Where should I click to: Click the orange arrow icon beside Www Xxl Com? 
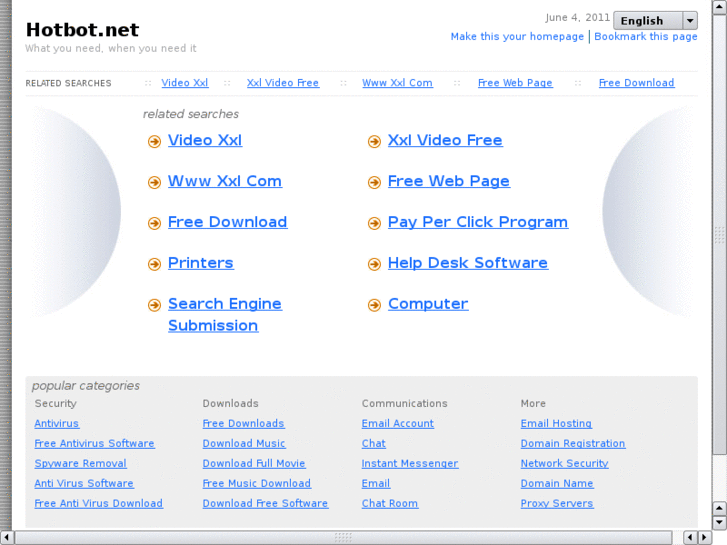point(154,183)
